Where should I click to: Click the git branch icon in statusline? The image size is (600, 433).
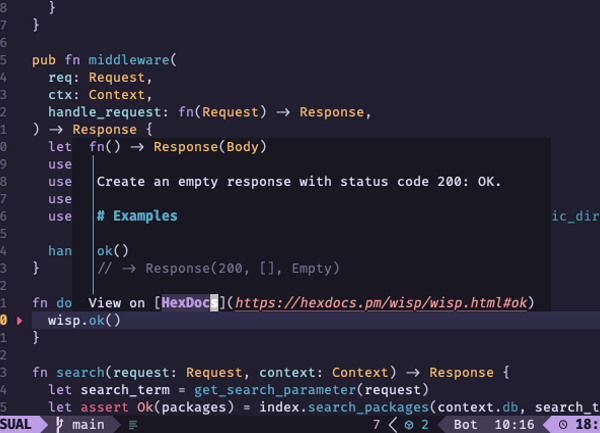point(61,425)
